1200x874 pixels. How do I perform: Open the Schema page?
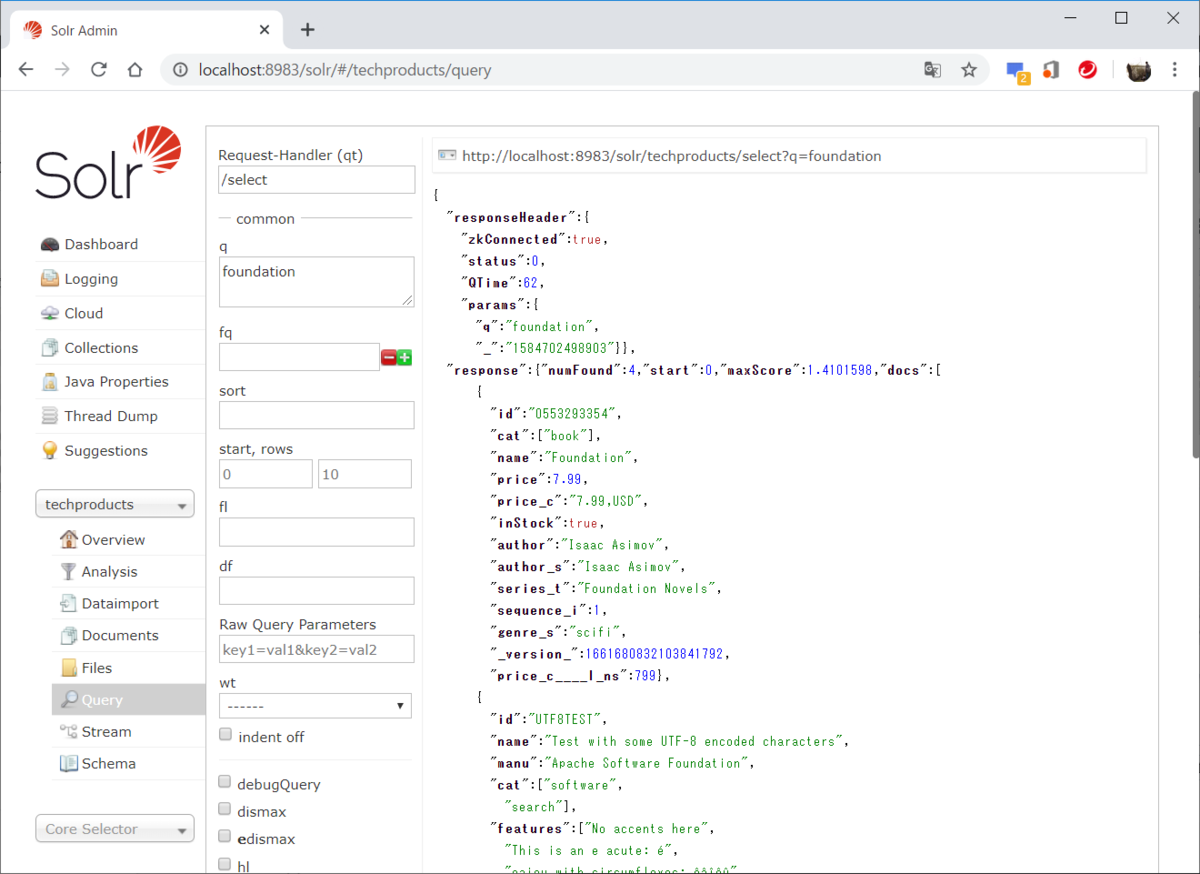[x=108, y=763]
